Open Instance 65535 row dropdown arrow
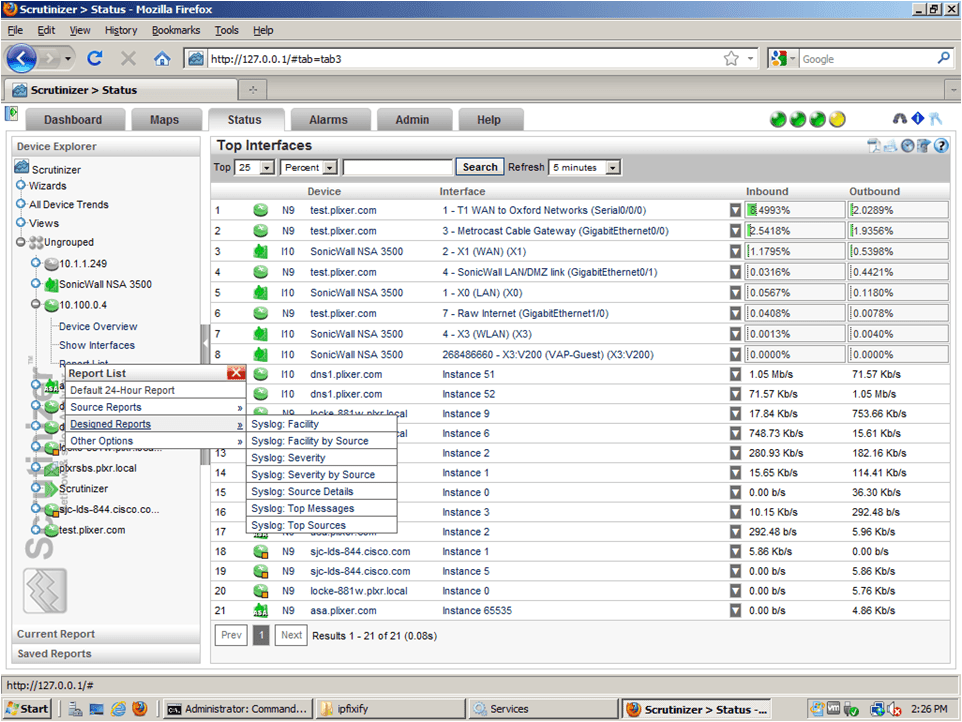The height and width of the screenshot is (722, 962). pyautogui.click(x=735, y=610)
